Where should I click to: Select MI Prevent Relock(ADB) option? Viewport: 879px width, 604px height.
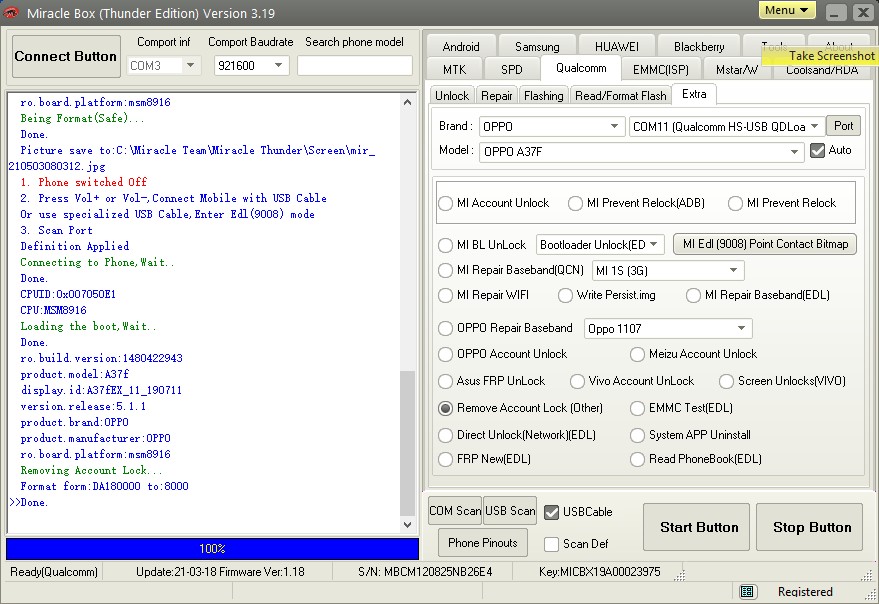click(x=575, y=204)
